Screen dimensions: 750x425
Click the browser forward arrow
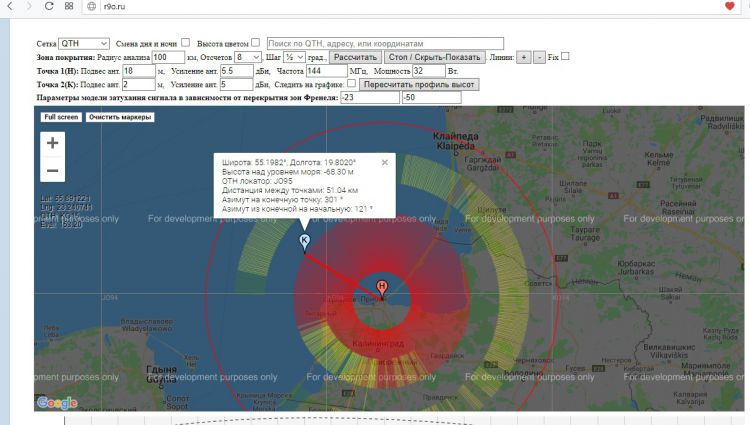29,6
